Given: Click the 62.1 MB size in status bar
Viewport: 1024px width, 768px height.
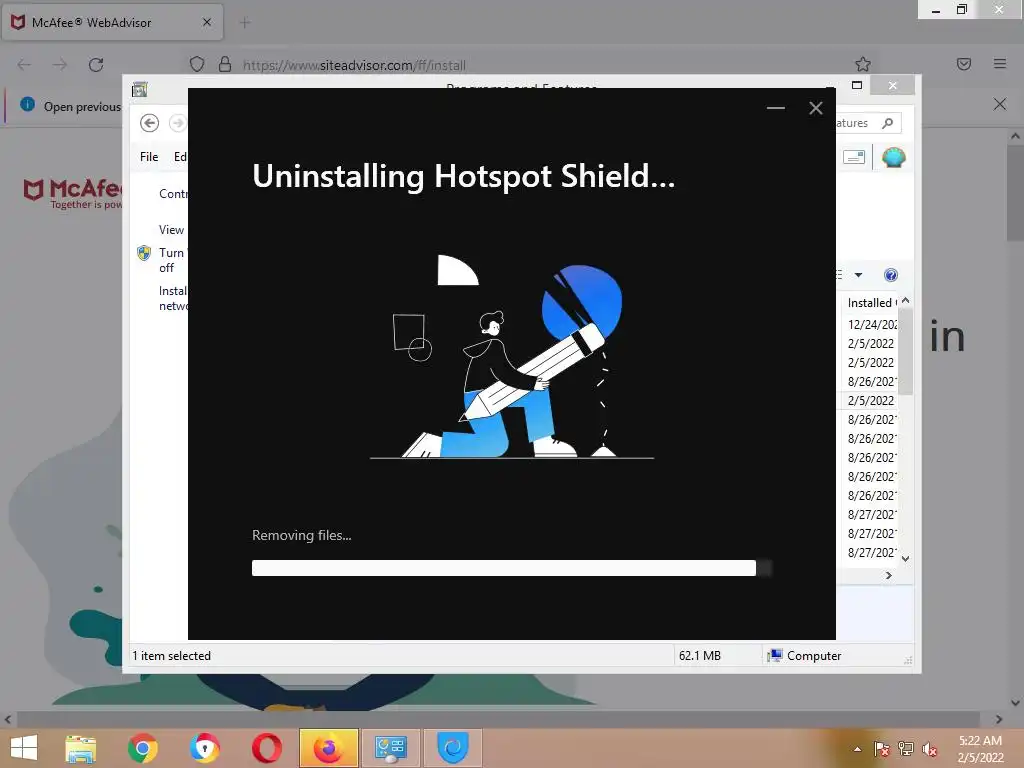Looking at the screenshot, I should point(699,656).
